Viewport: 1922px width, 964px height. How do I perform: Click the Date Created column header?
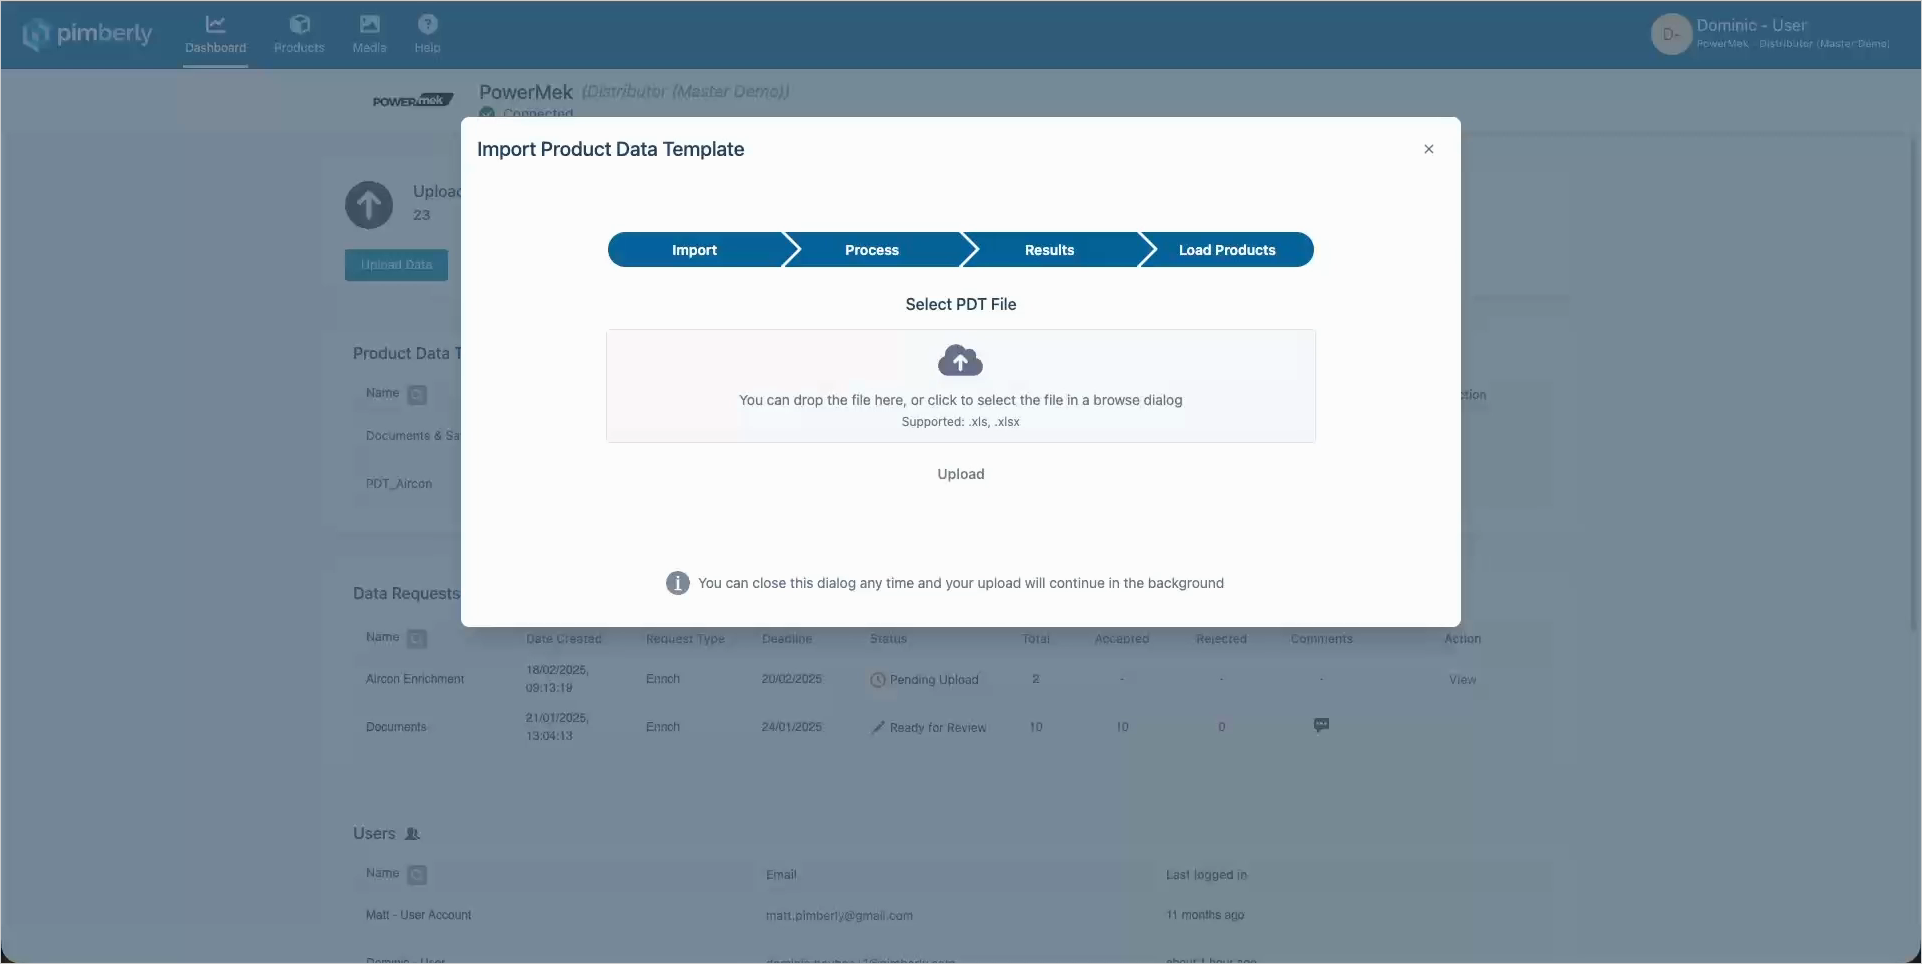(564, 639)
